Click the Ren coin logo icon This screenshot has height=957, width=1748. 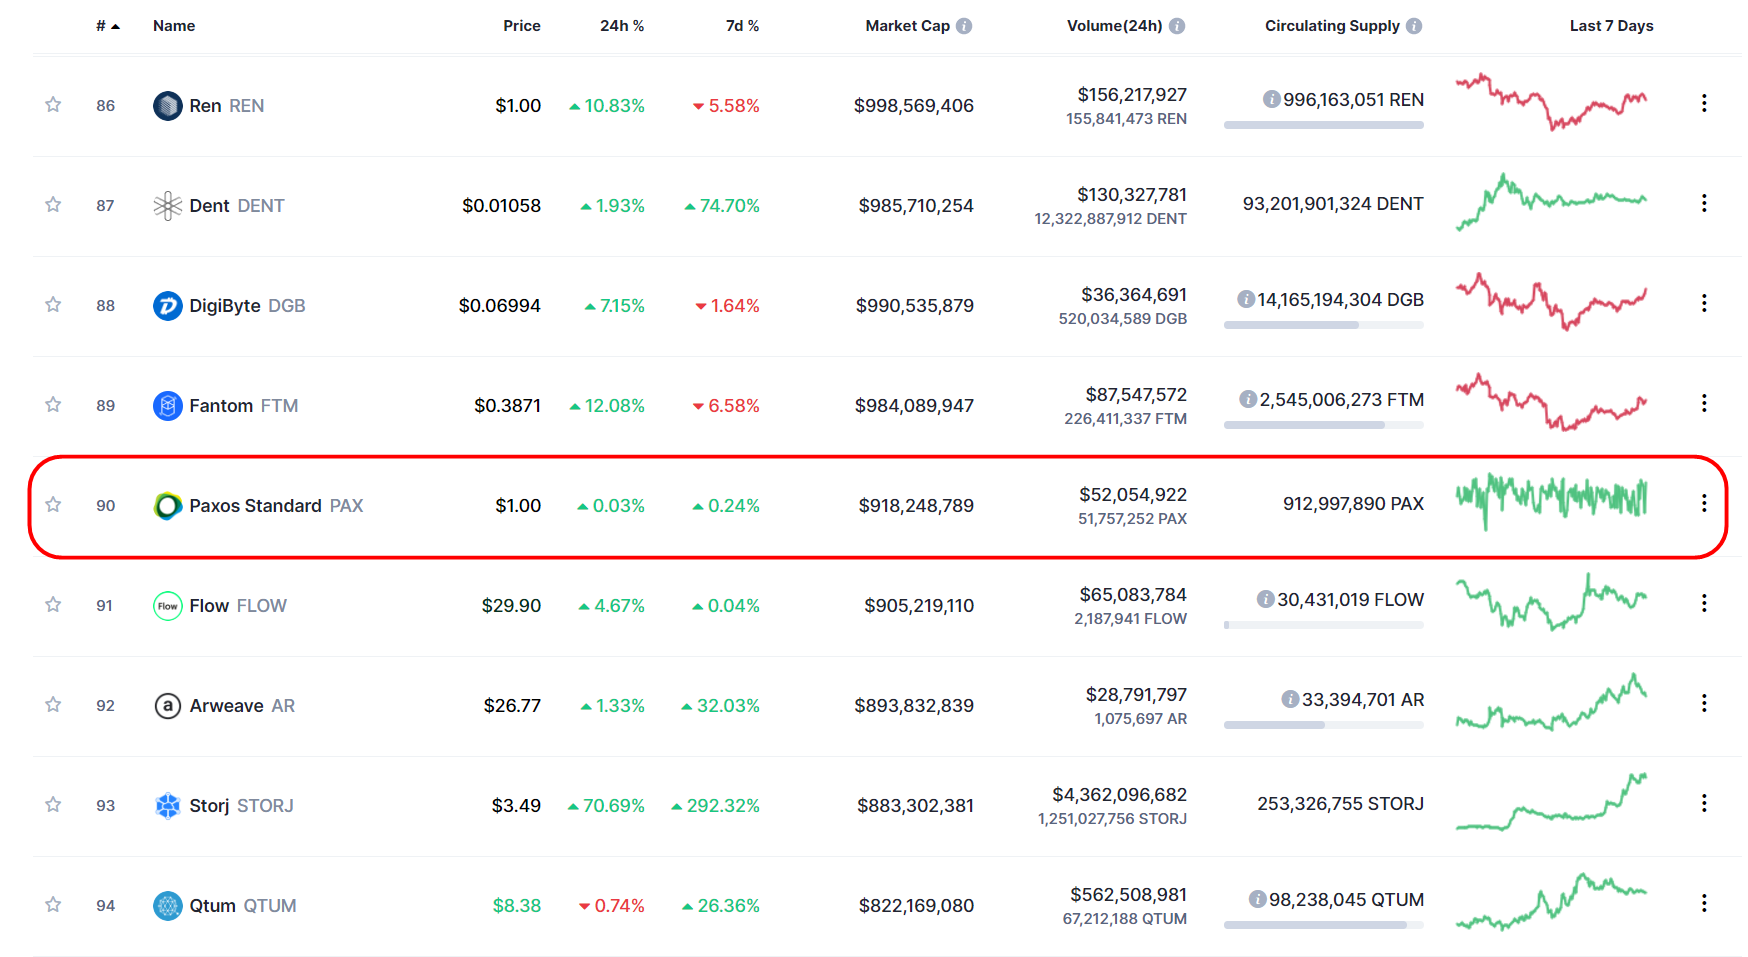[167, 105]
